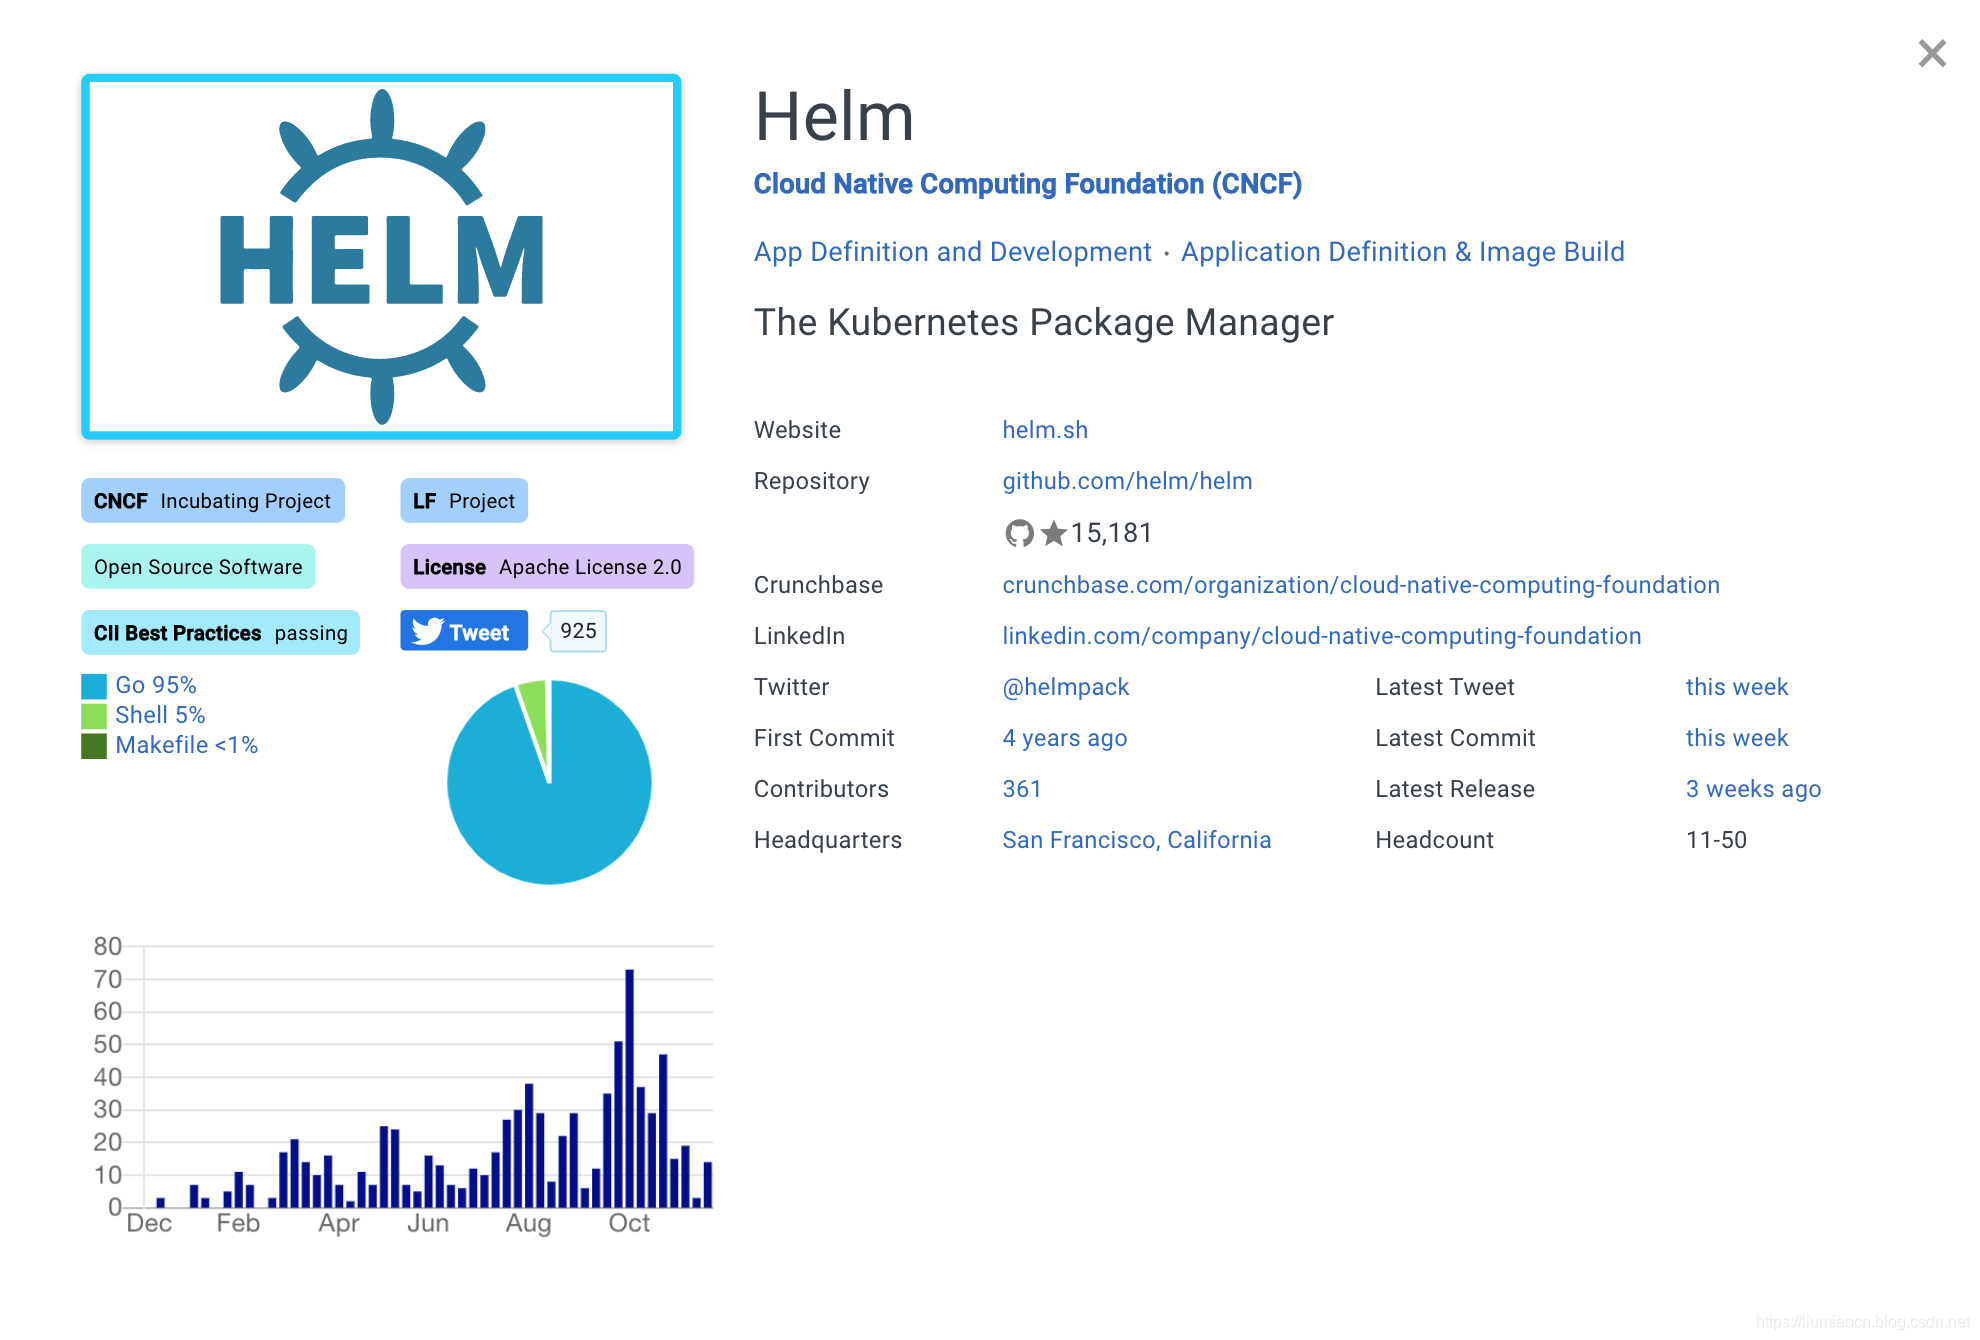Open the LF Project badge

pos(464,501)
